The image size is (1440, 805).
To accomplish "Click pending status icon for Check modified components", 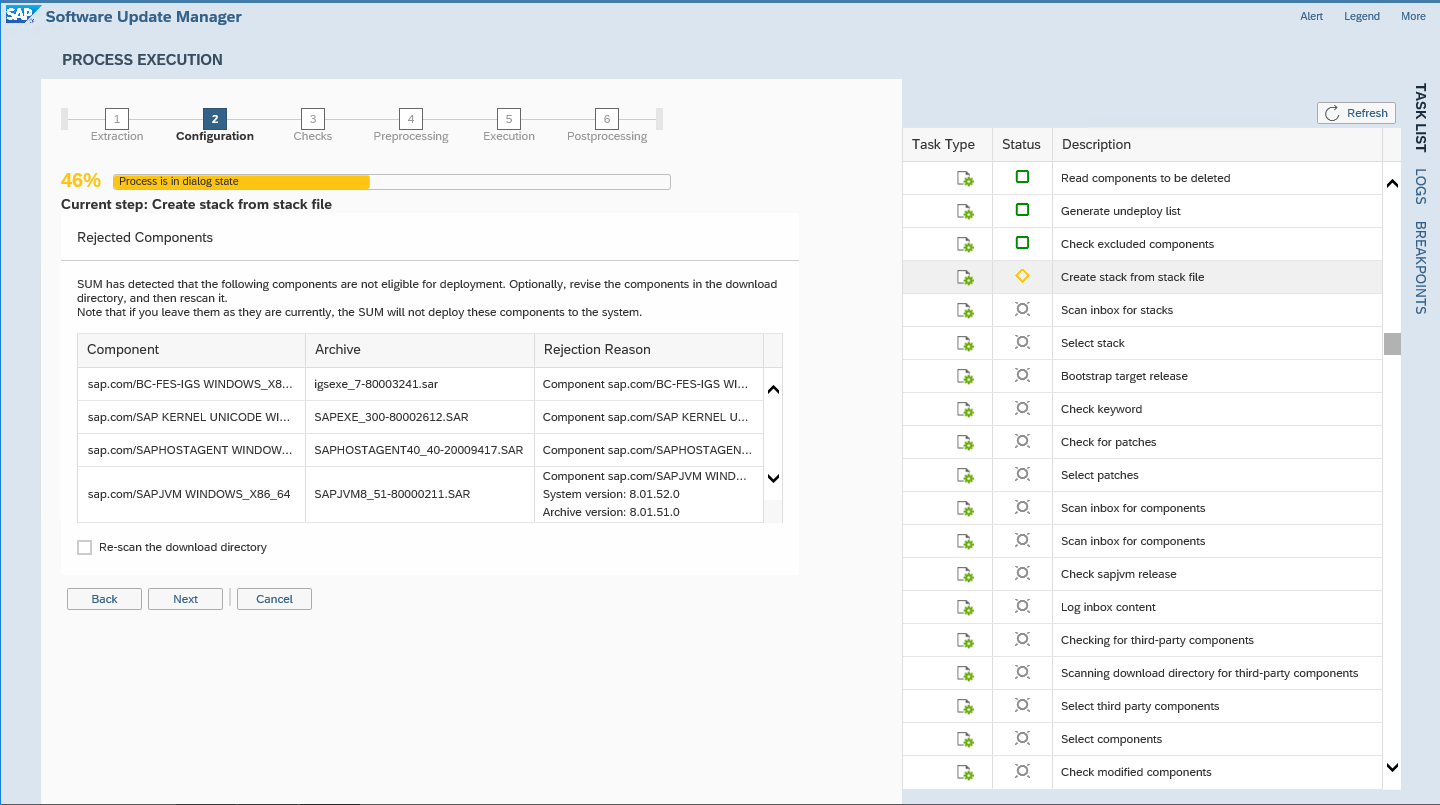I will [x=1022, y=771].
